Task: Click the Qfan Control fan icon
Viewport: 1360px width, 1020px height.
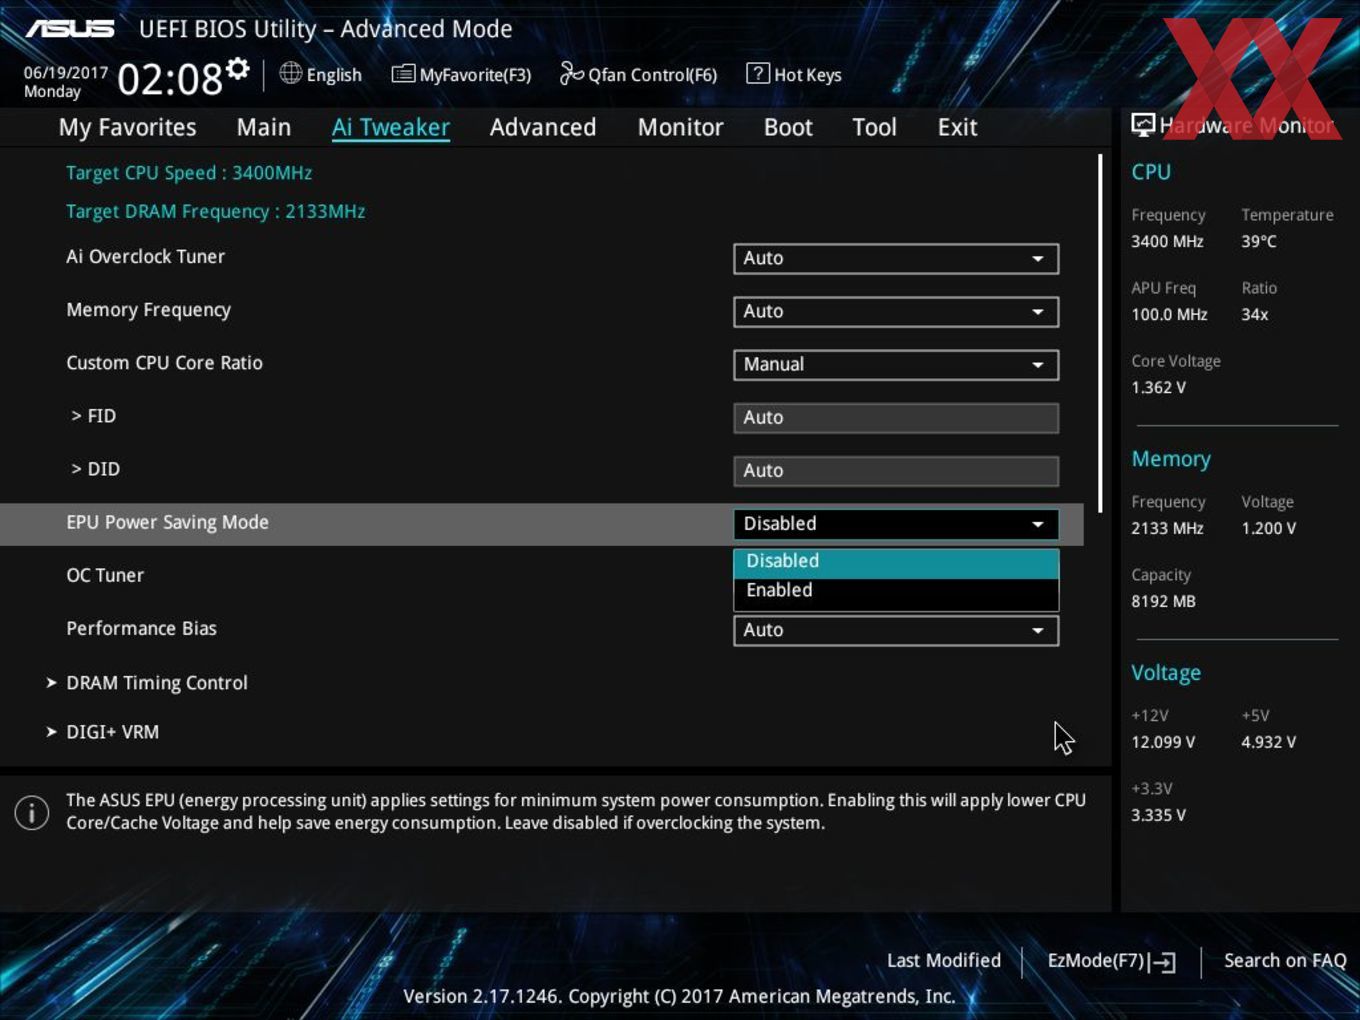Action: [x=571, y=73]
